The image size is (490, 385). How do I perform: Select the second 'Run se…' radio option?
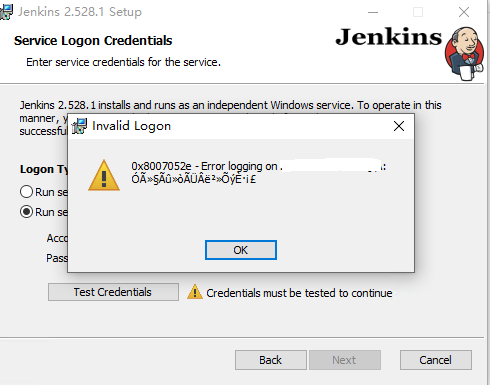26,212
